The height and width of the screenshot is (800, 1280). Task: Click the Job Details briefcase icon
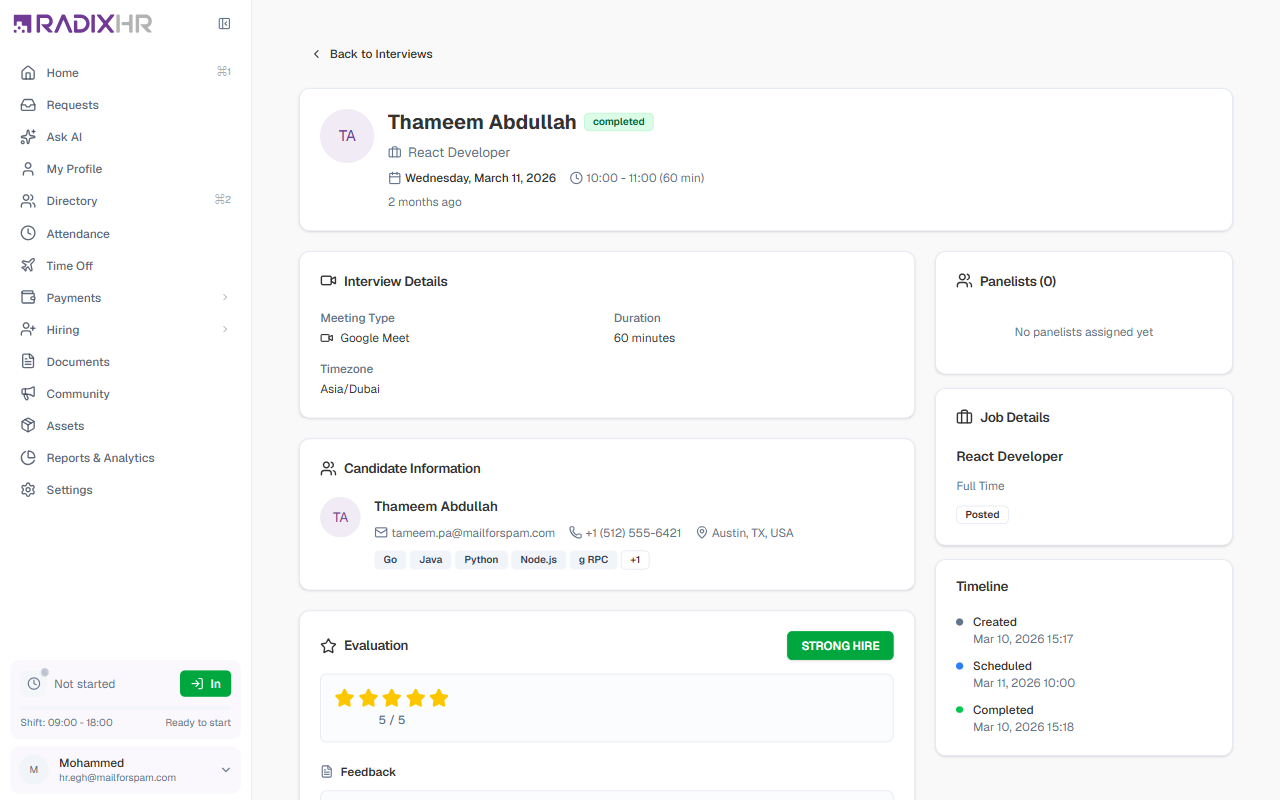(964, 417)
